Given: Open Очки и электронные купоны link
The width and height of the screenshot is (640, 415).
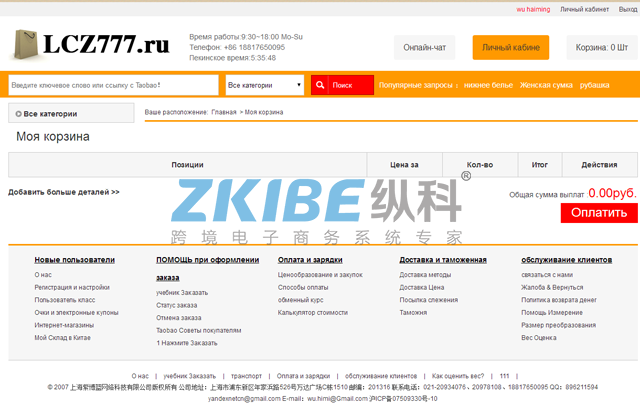Looking at the screenshot, I should 76,313.
